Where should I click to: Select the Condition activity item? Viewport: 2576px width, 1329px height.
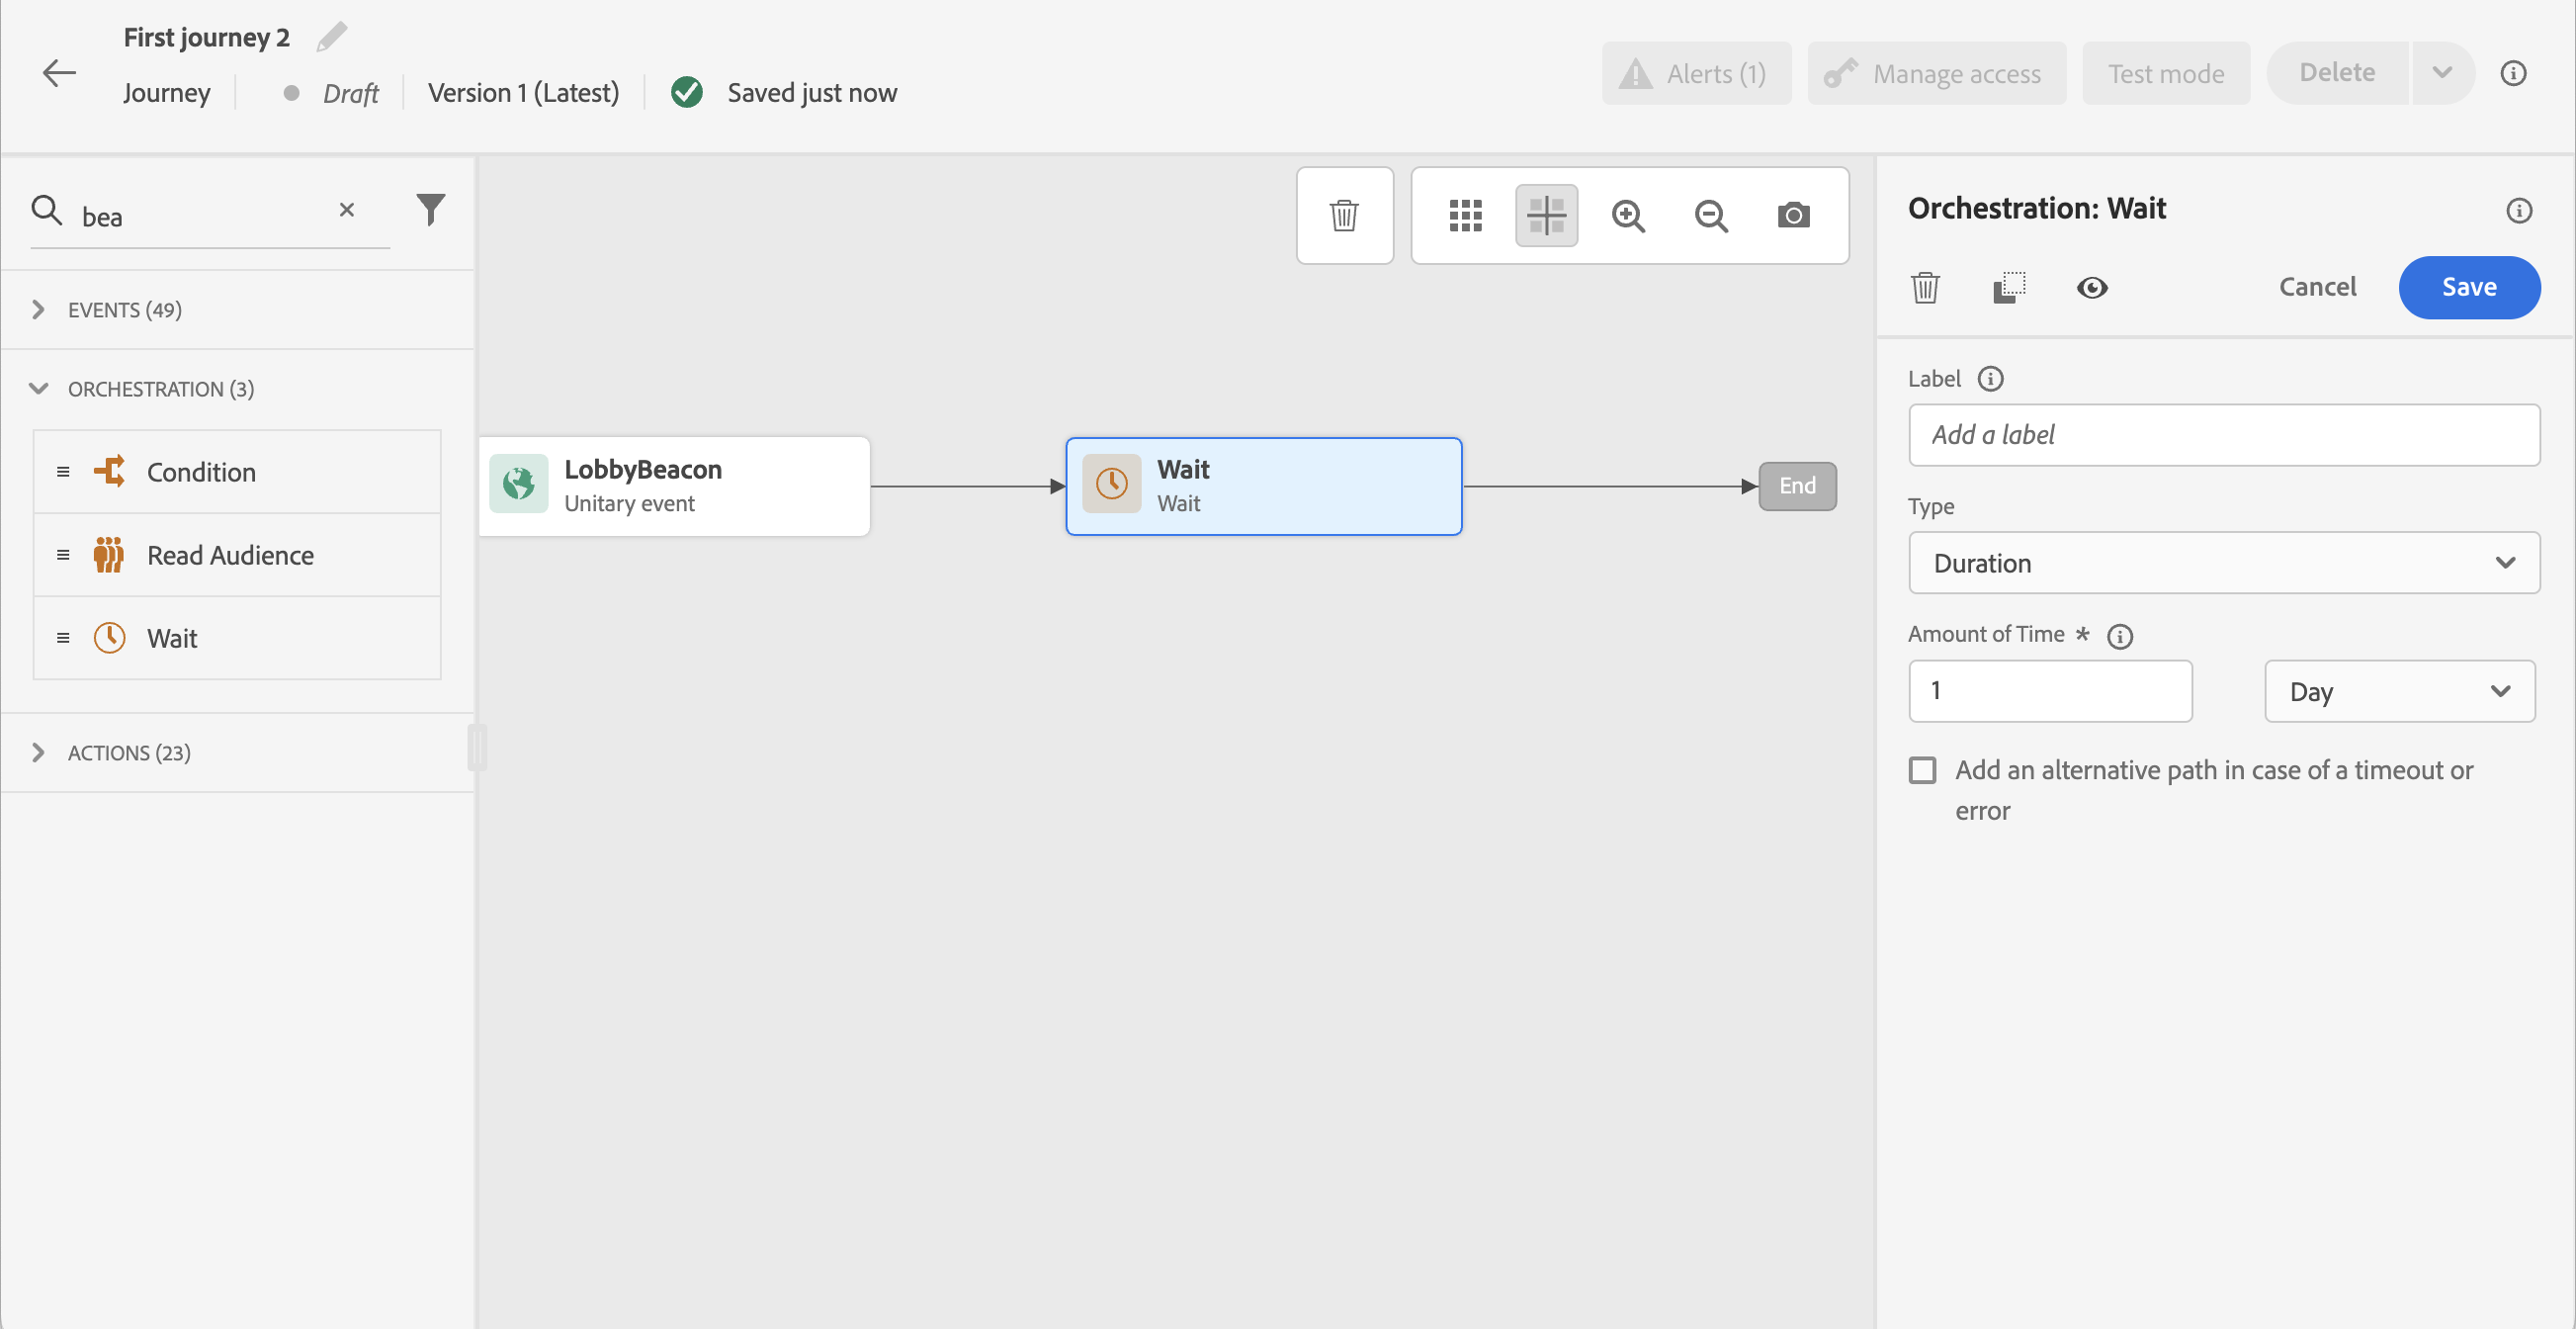tap(201, 472)
